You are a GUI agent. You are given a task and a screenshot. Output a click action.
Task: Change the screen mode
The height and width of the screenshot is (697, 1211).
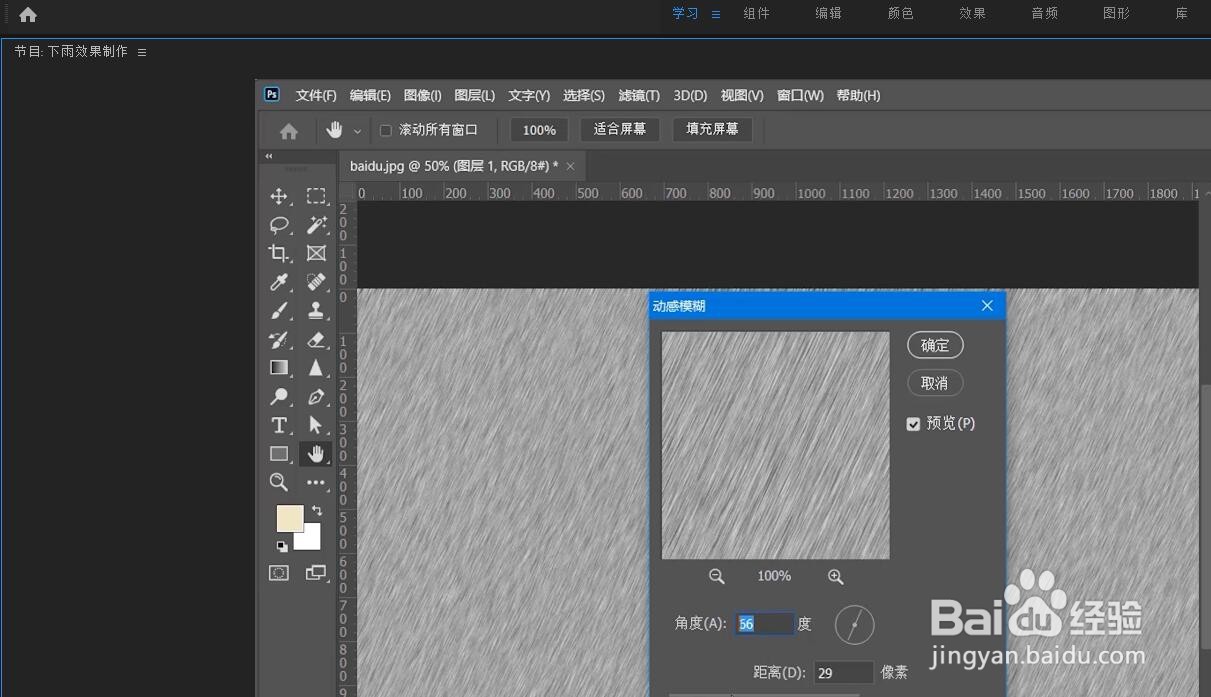[x=316, y=573]
